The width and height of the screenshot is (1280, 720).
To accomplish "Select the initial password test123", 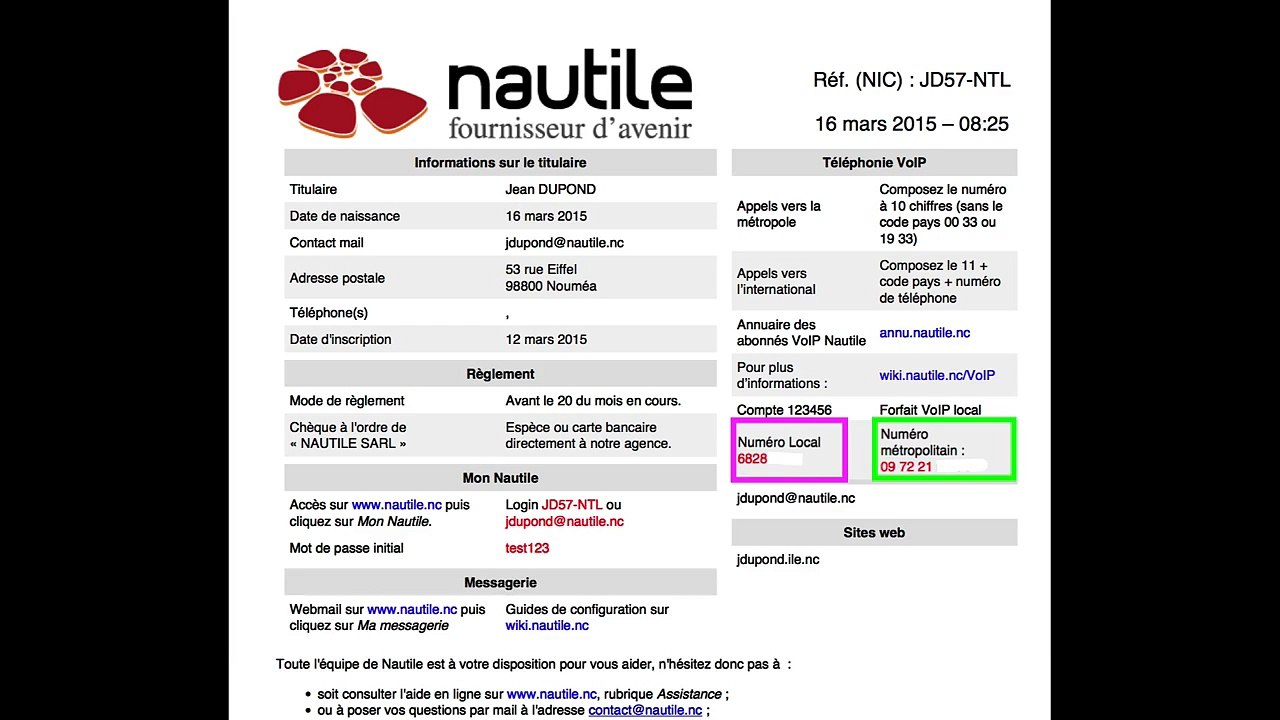I will coord(527,548).
